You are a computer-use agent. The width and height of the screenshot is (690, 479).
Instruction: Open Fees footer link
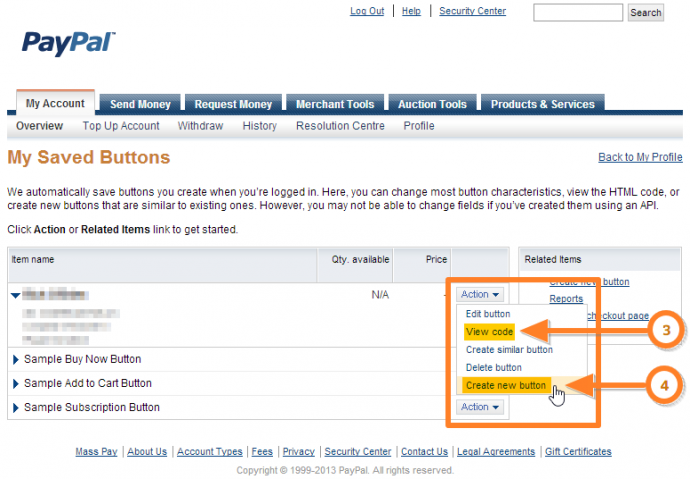(x=262, y=452)
